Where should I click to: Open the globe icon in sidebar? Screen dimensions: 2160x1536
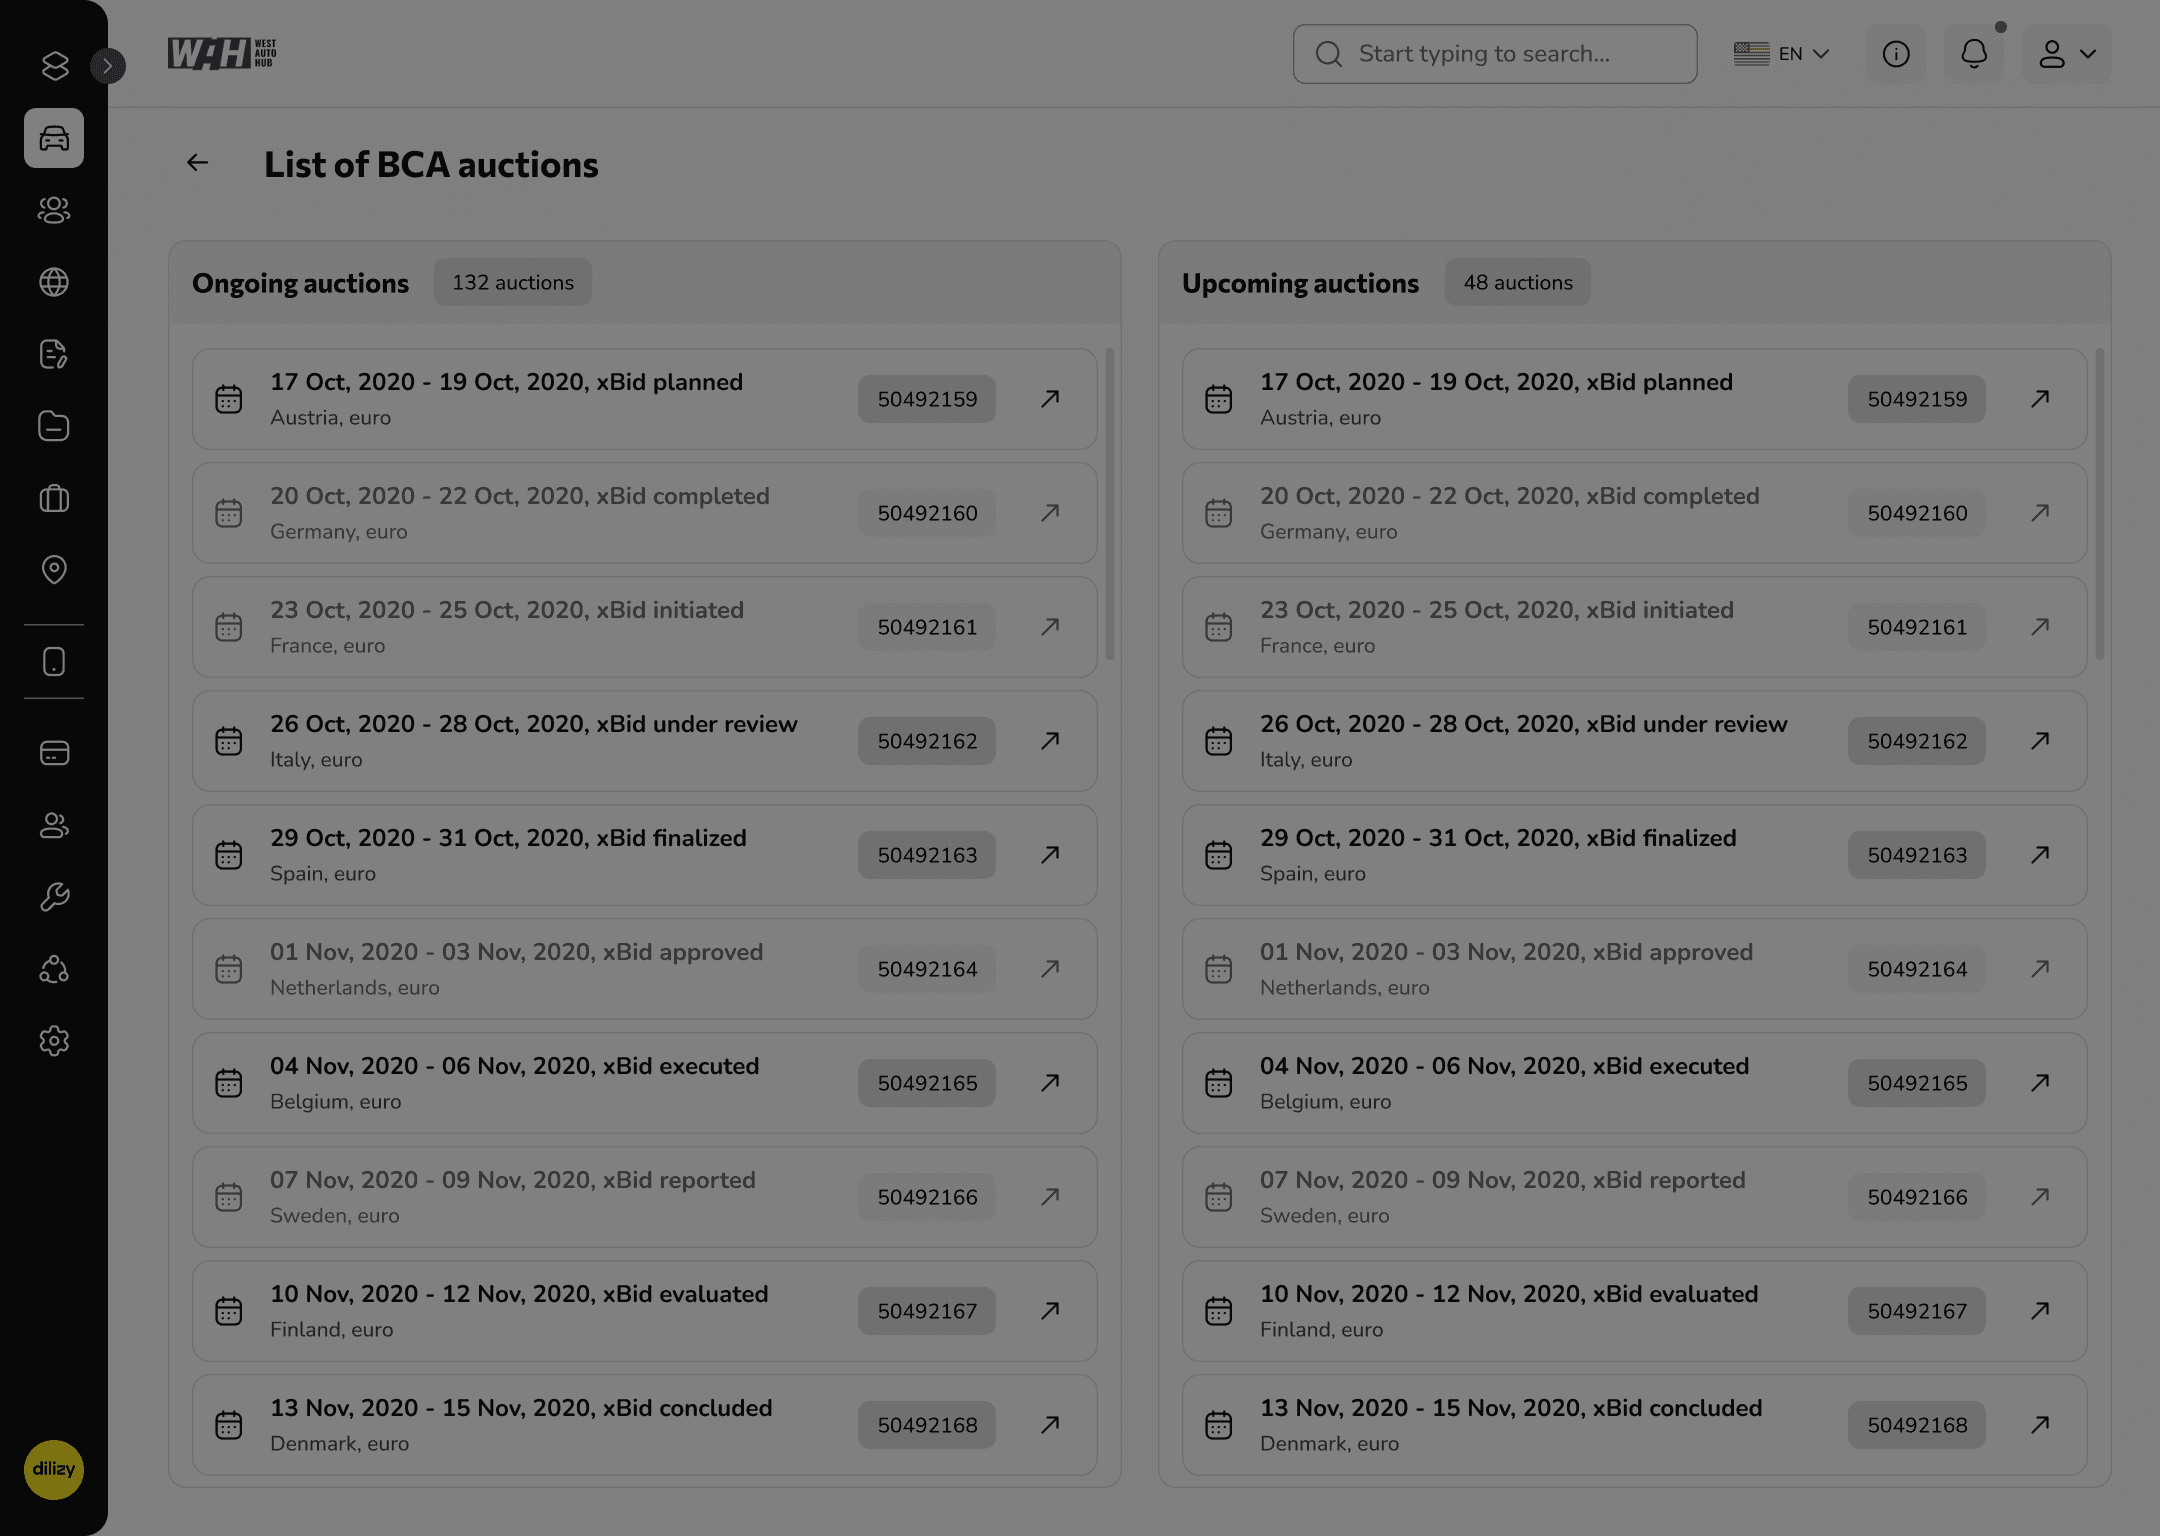tap(54, 282)
